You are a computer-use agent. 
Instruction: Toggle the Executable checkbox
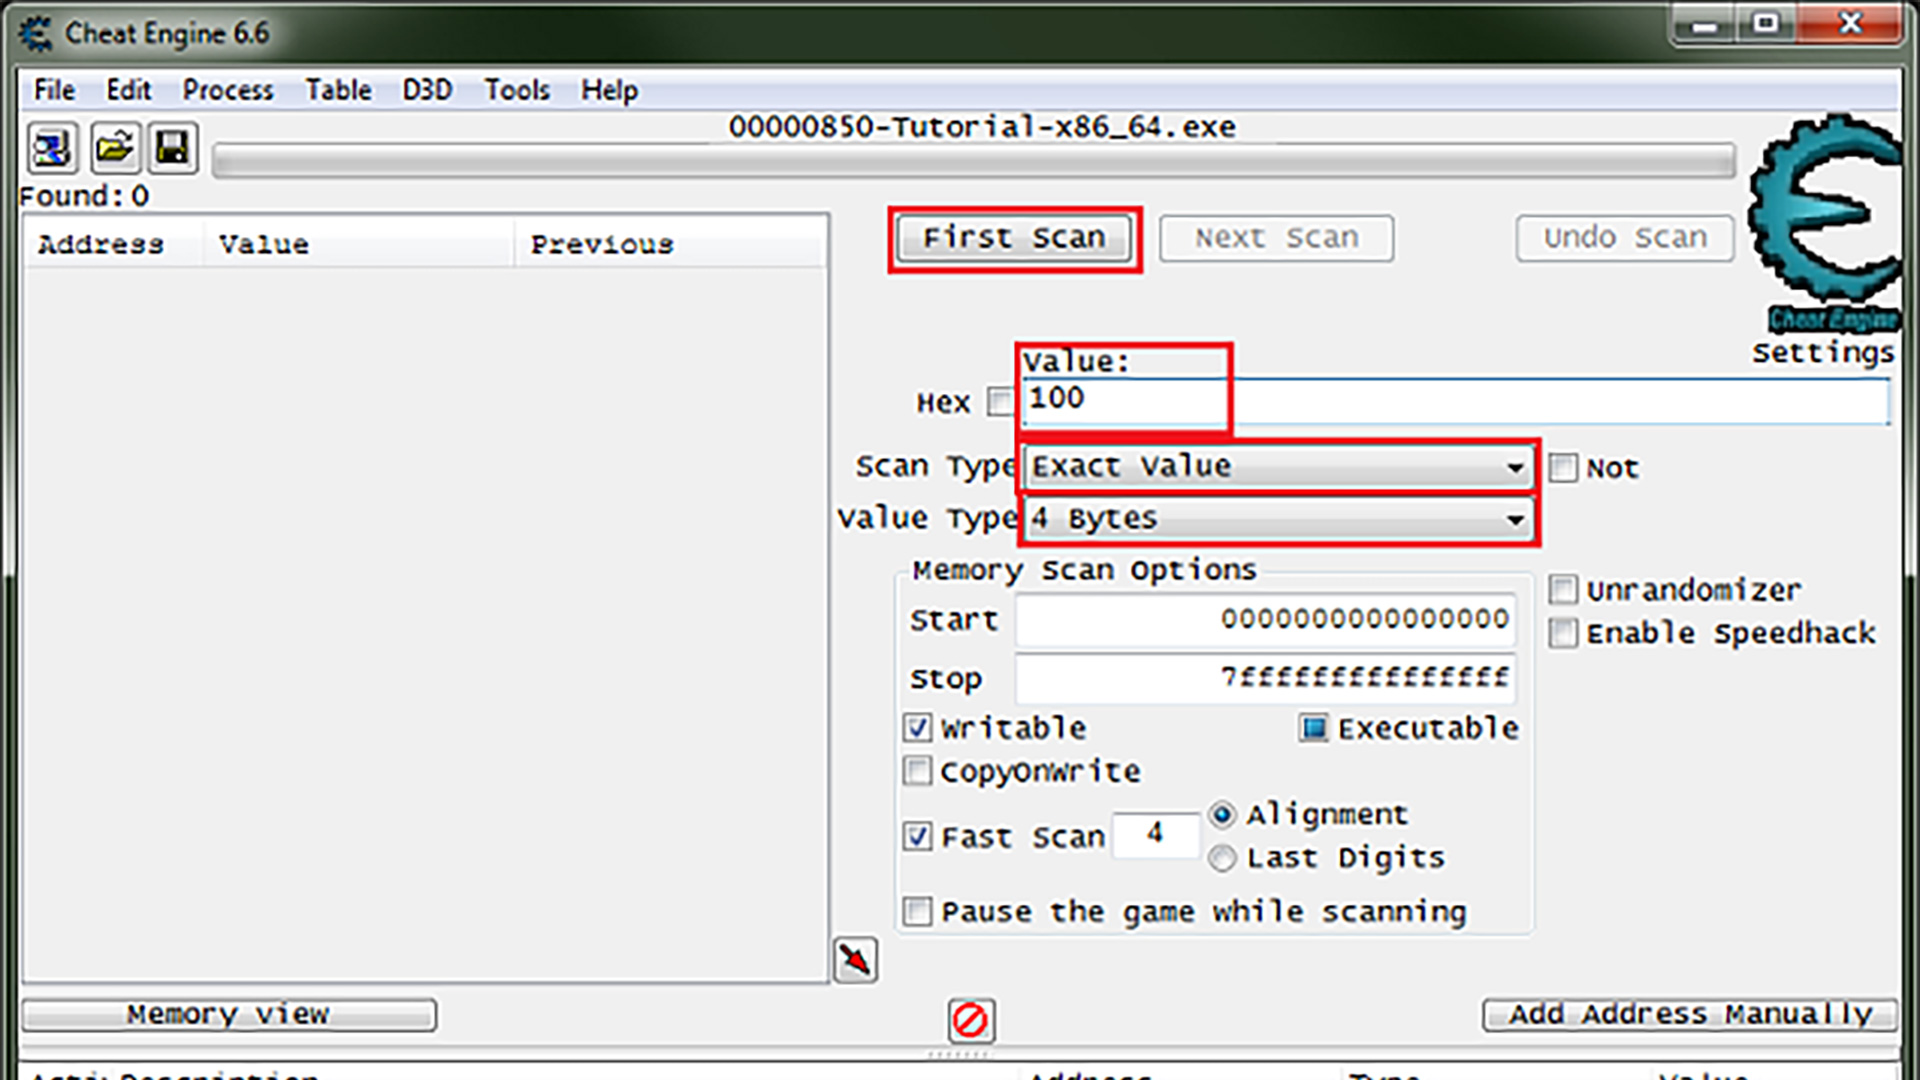click(1313, 728)
